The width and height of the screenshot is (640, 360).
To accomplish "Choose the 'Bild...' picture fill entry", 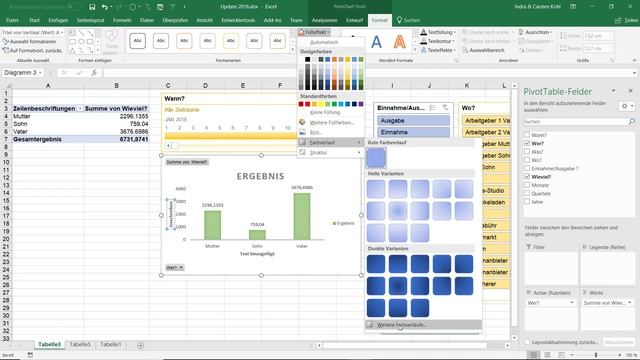I will pyautogui.click(x=302, y=132).
